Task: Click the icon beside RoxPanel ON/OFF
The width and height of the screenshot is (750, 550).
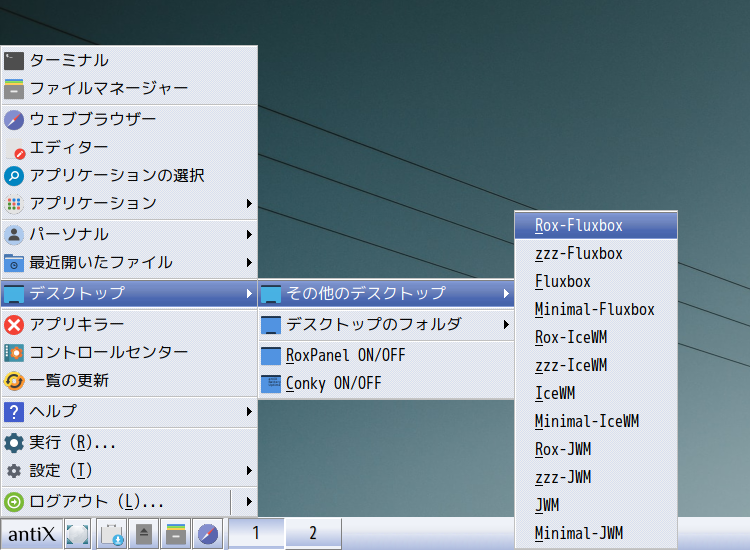Action: click(271, 356)
